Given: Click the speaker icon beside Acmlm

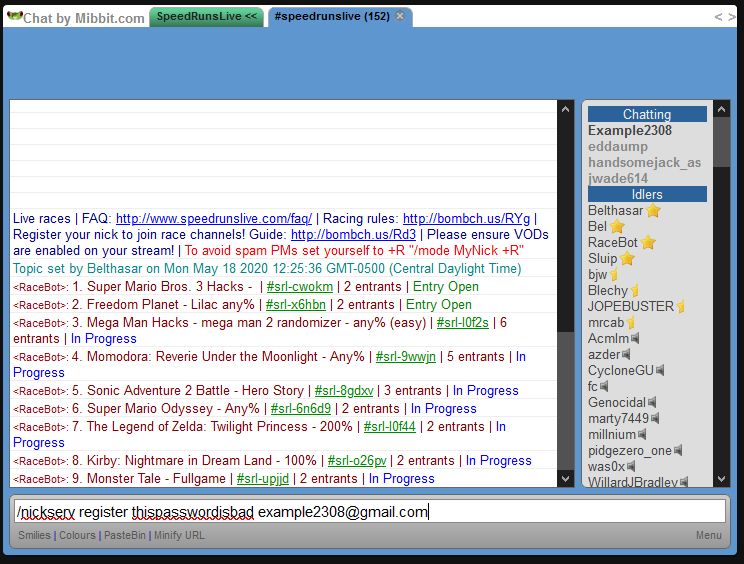Looking at the screenshot, I should [x=635, y=338].
